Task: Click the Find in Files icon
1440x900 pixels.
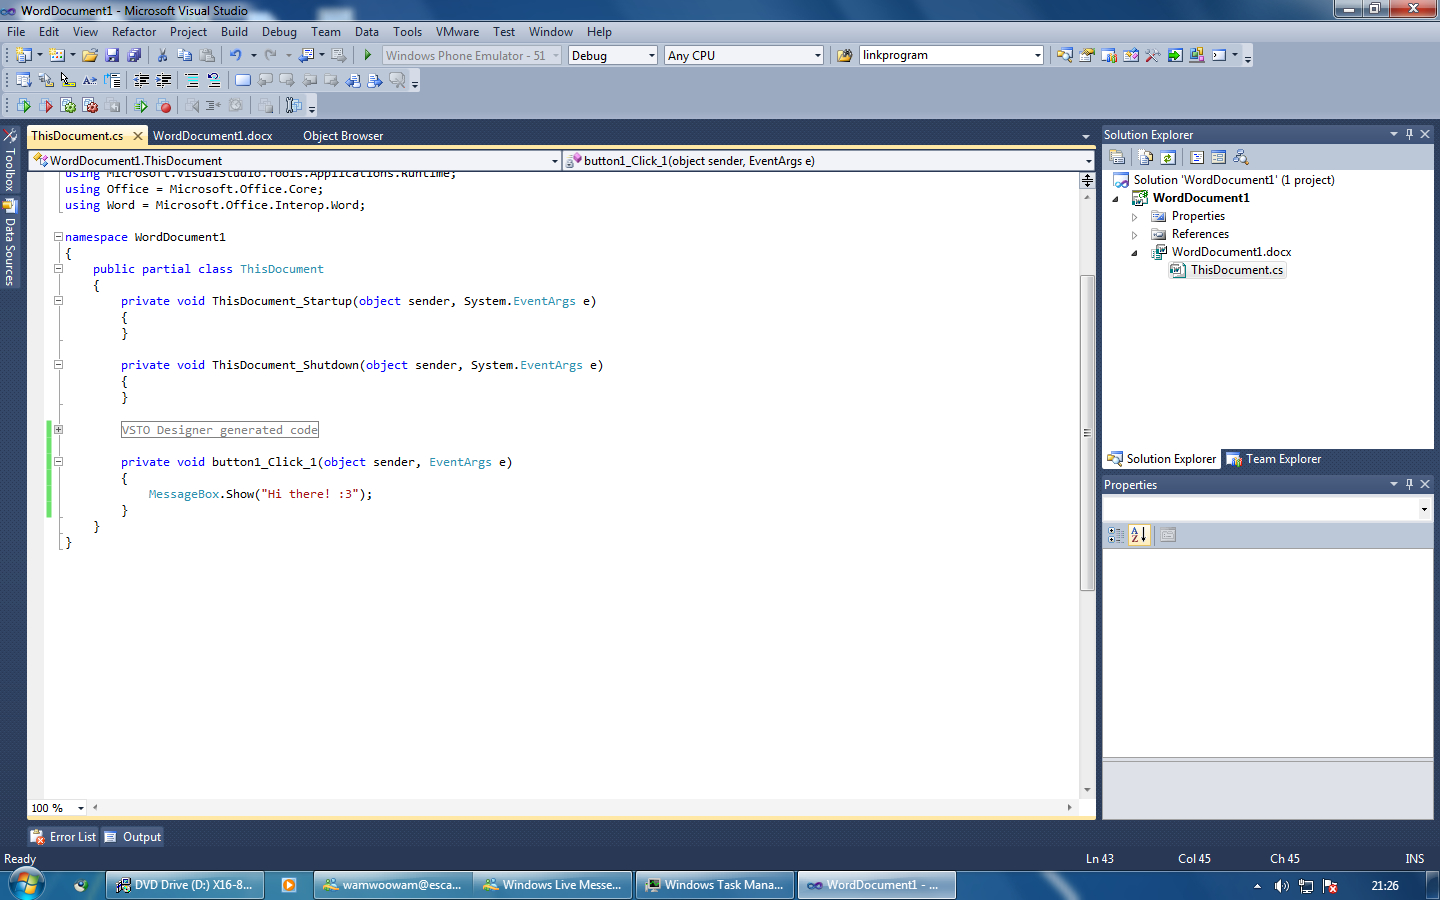Action: click(x=844, y=56)
